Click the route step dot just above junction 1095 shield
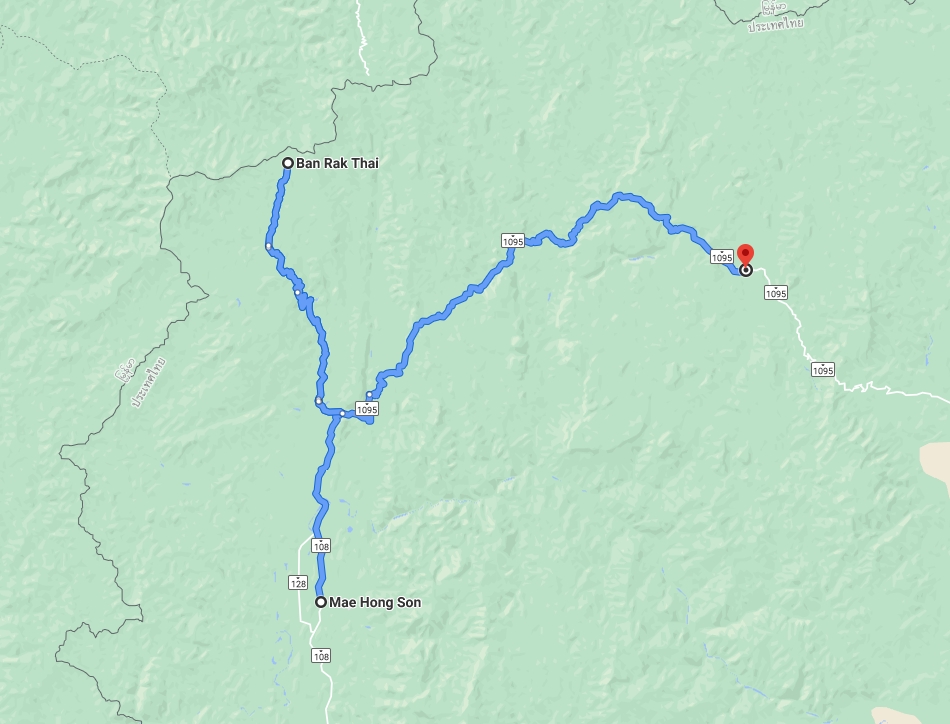Screen dimensions: 950x724 (369, 395)
